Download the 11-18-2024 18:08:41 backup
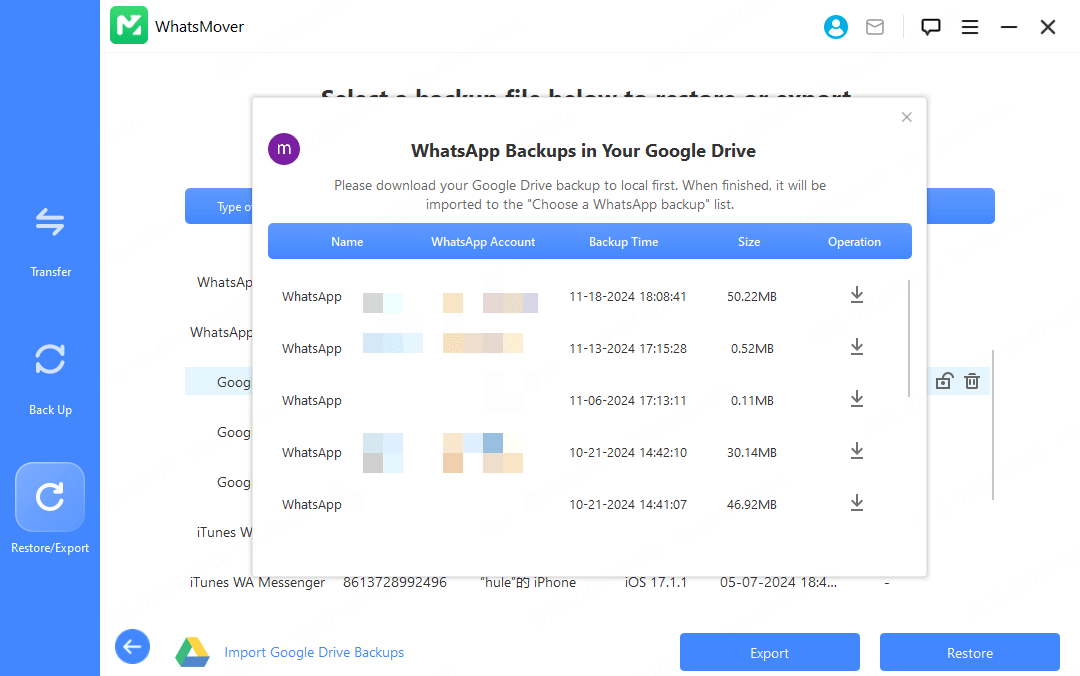 856,295
